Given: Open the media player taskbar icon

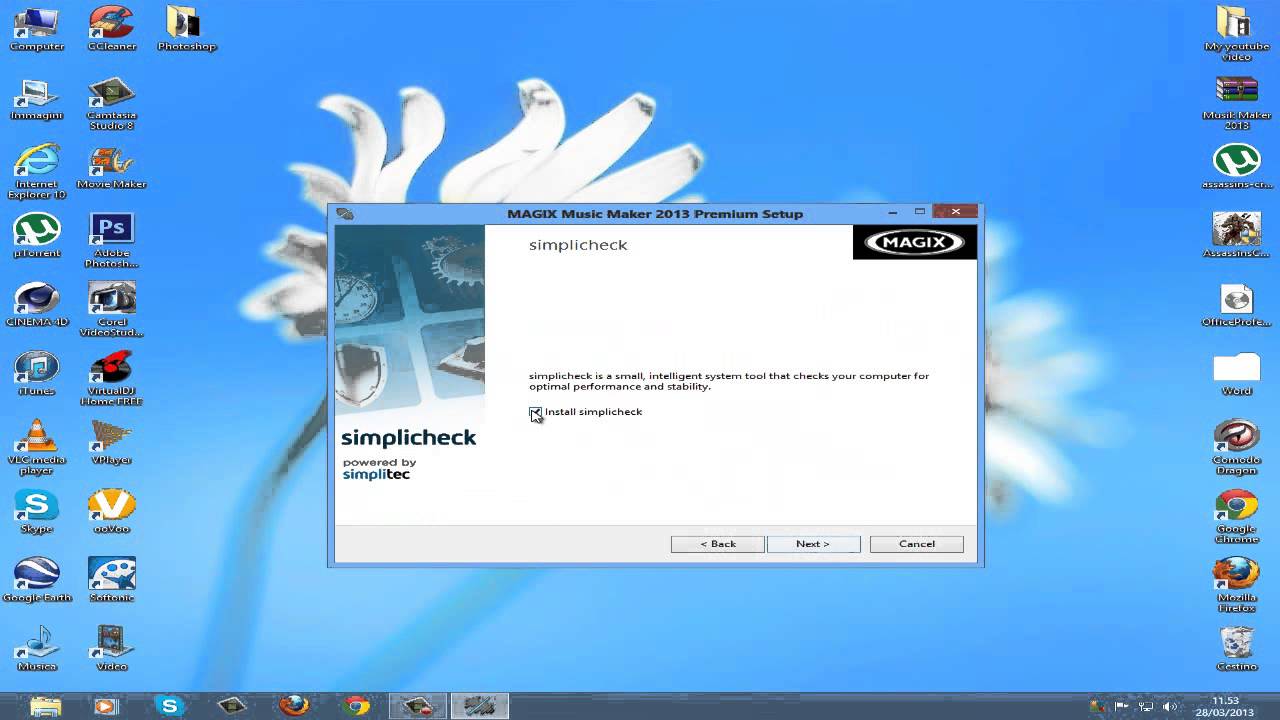Looking at the screenshot, I should coord(105,706).
